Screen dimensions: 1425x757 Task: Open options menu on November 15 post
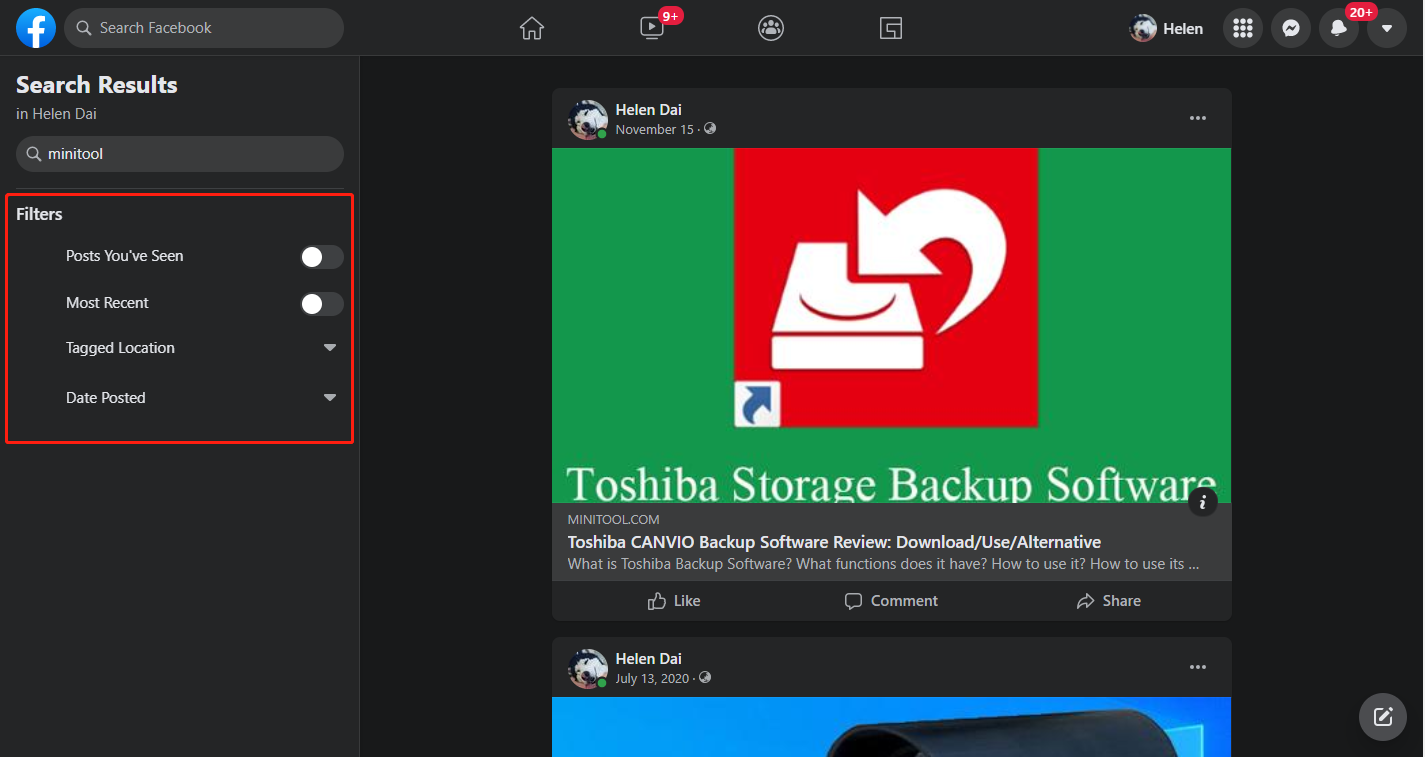(x=1198, y=118)
